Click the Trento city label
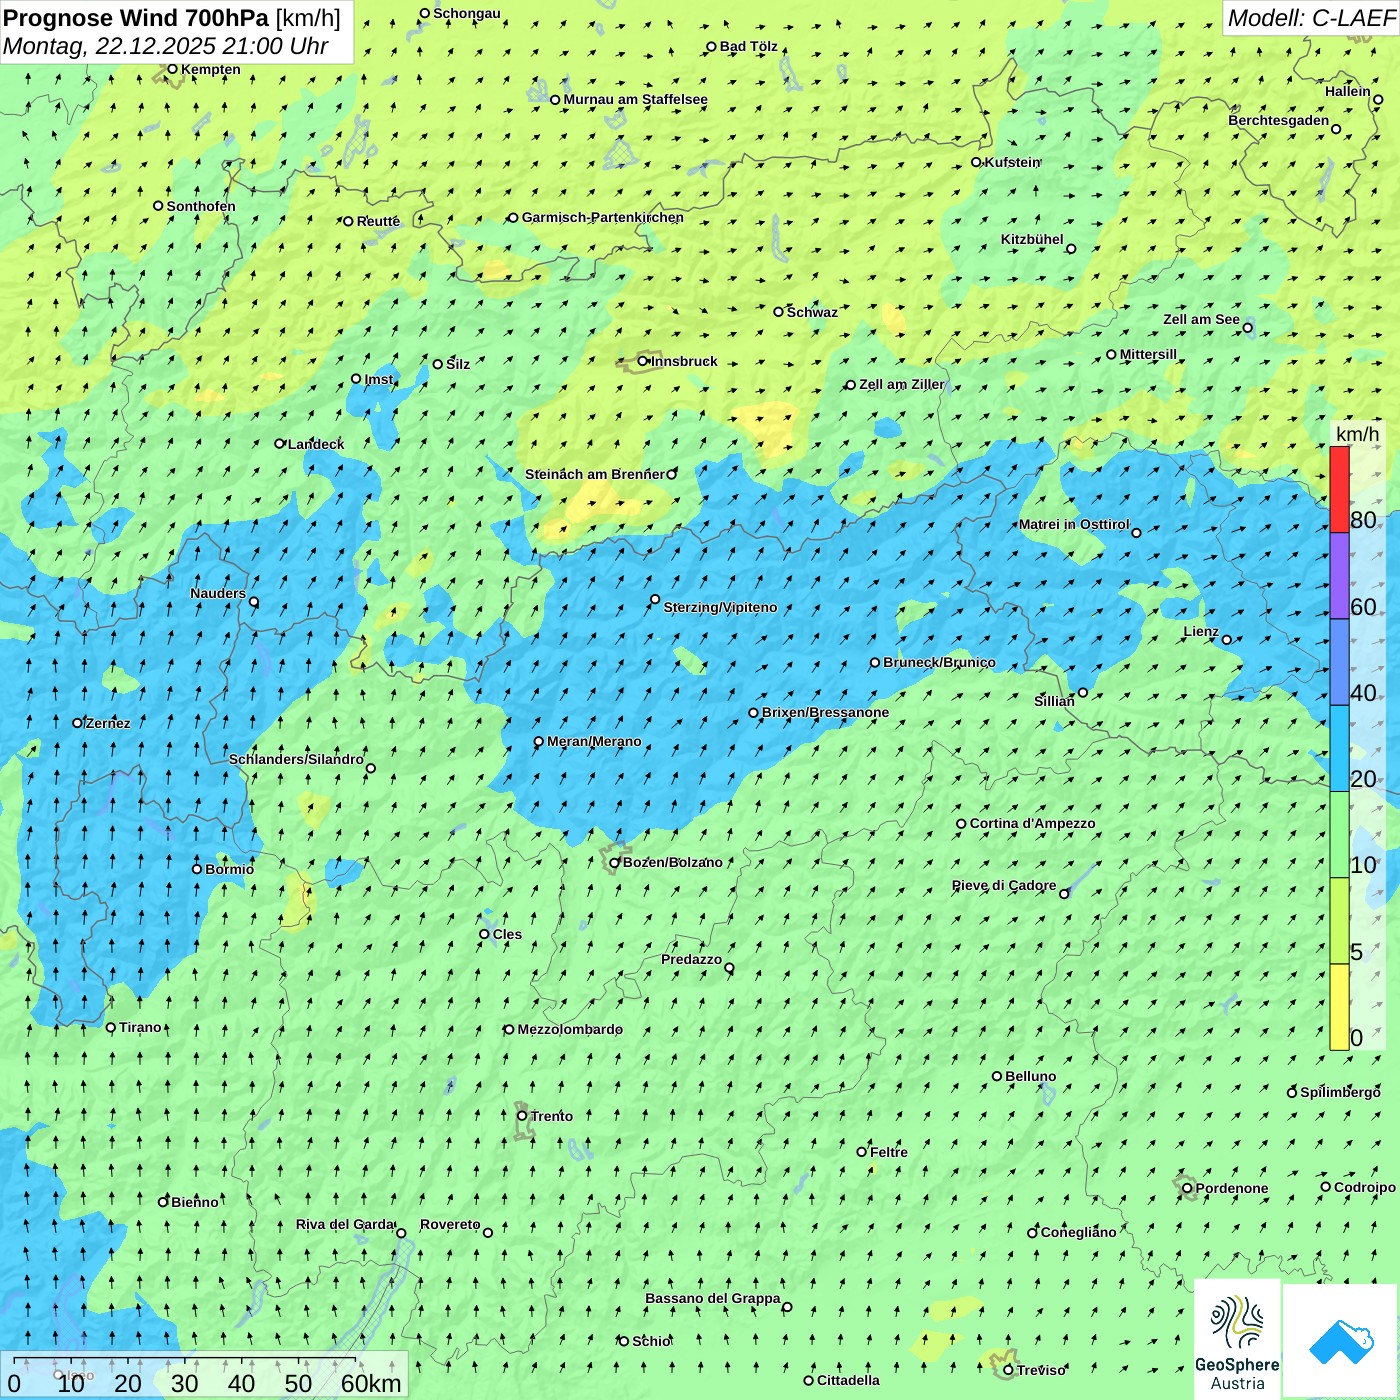1400x1400 pixels. [552, 1116]
